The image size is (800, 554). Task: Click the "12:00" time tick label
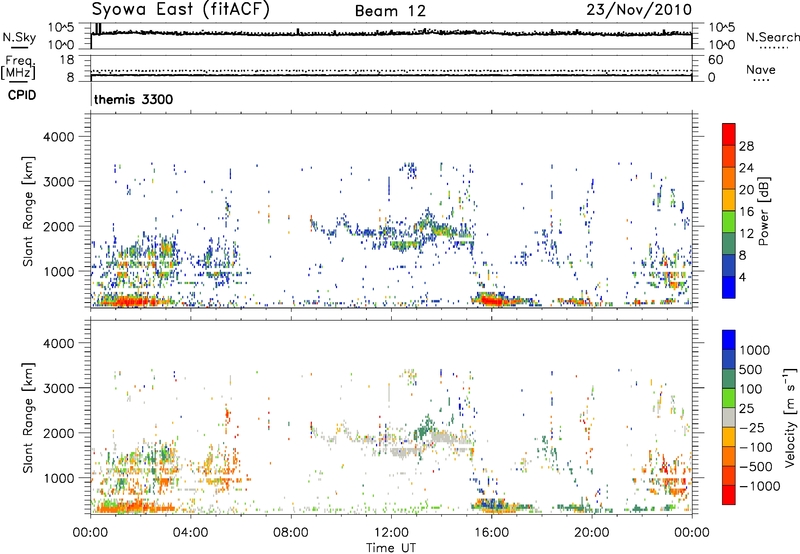pos(391,533)
